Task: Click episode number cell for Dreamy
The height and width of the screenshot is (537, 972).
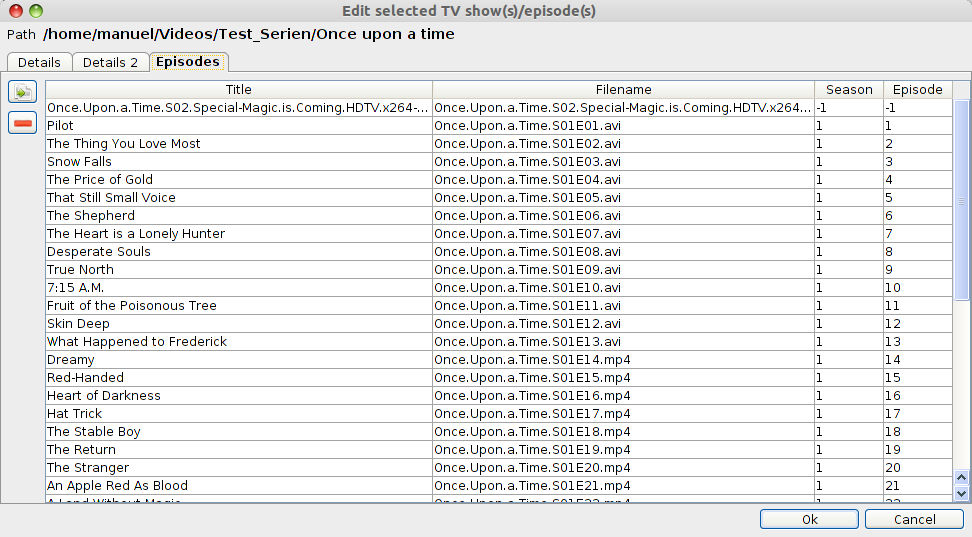Action: (x=917, y=360)
